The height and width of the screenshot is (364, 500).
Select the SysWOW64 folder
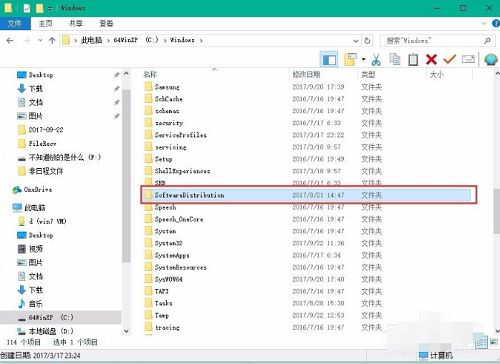[168, 279]
